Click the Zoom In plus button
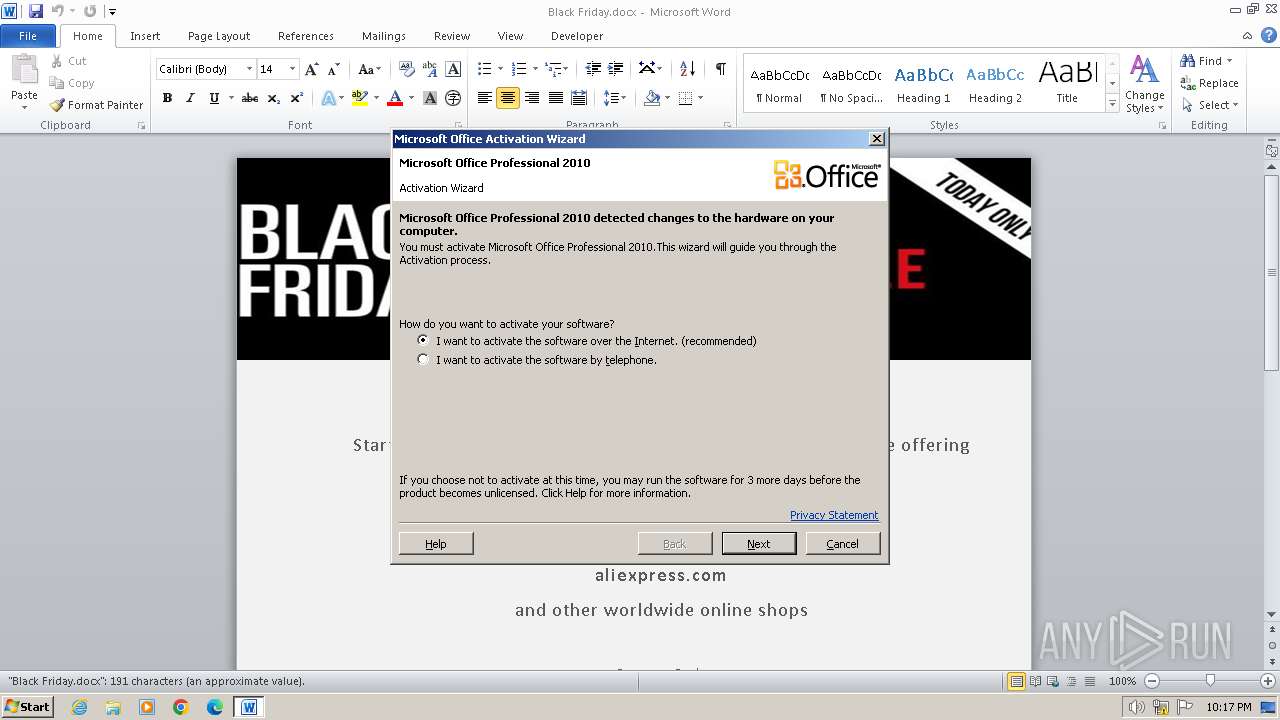Screen dimensions: 1280x720 1268,681
